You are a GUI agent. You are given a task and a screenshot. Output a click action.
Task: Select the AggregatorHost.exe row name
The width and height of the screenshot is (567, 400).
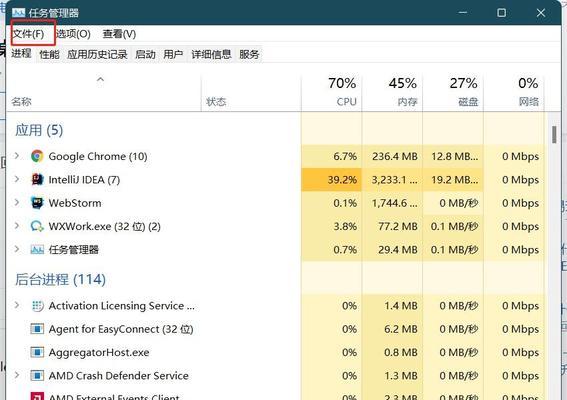tap(99, 353)
